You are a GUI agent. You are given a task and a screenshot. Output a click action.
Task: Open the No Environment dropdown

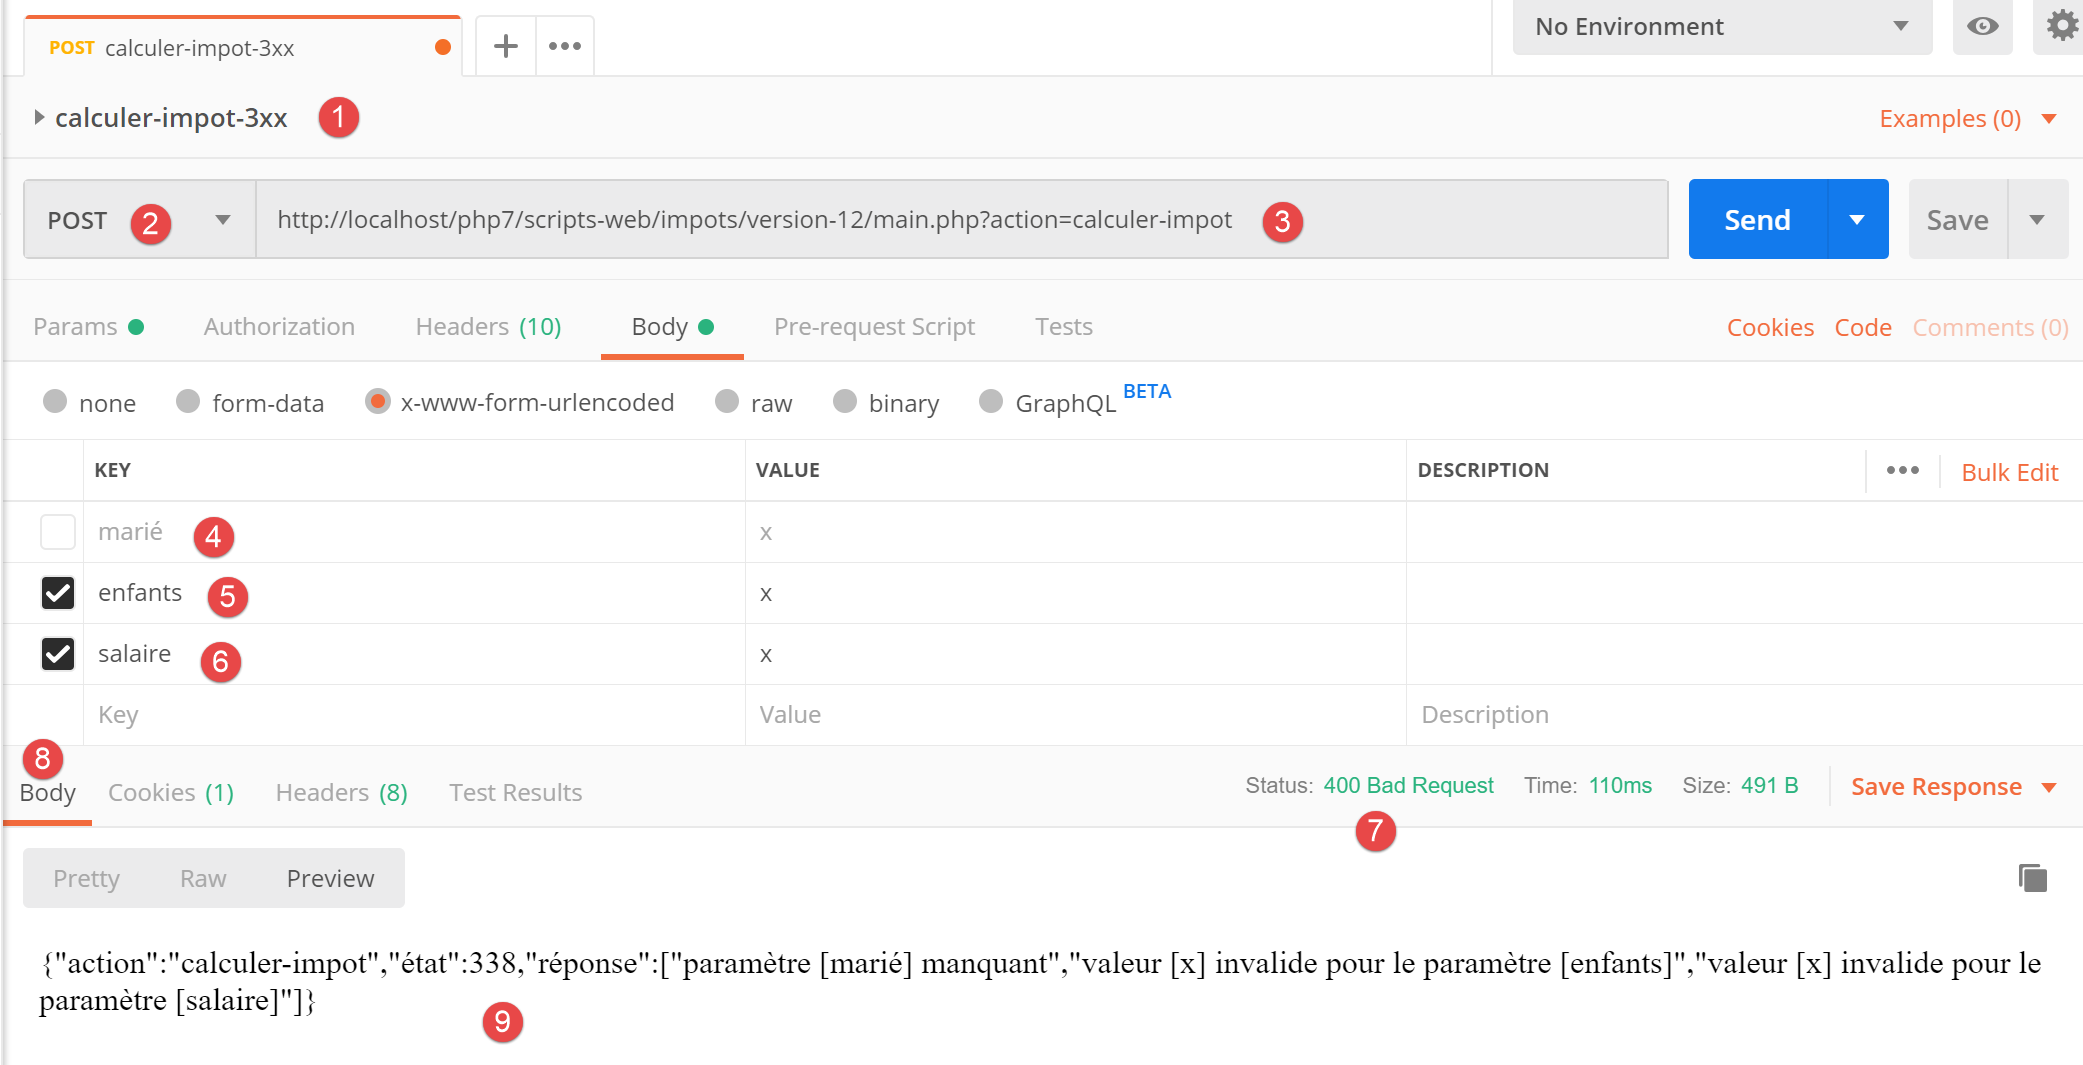1721,27
